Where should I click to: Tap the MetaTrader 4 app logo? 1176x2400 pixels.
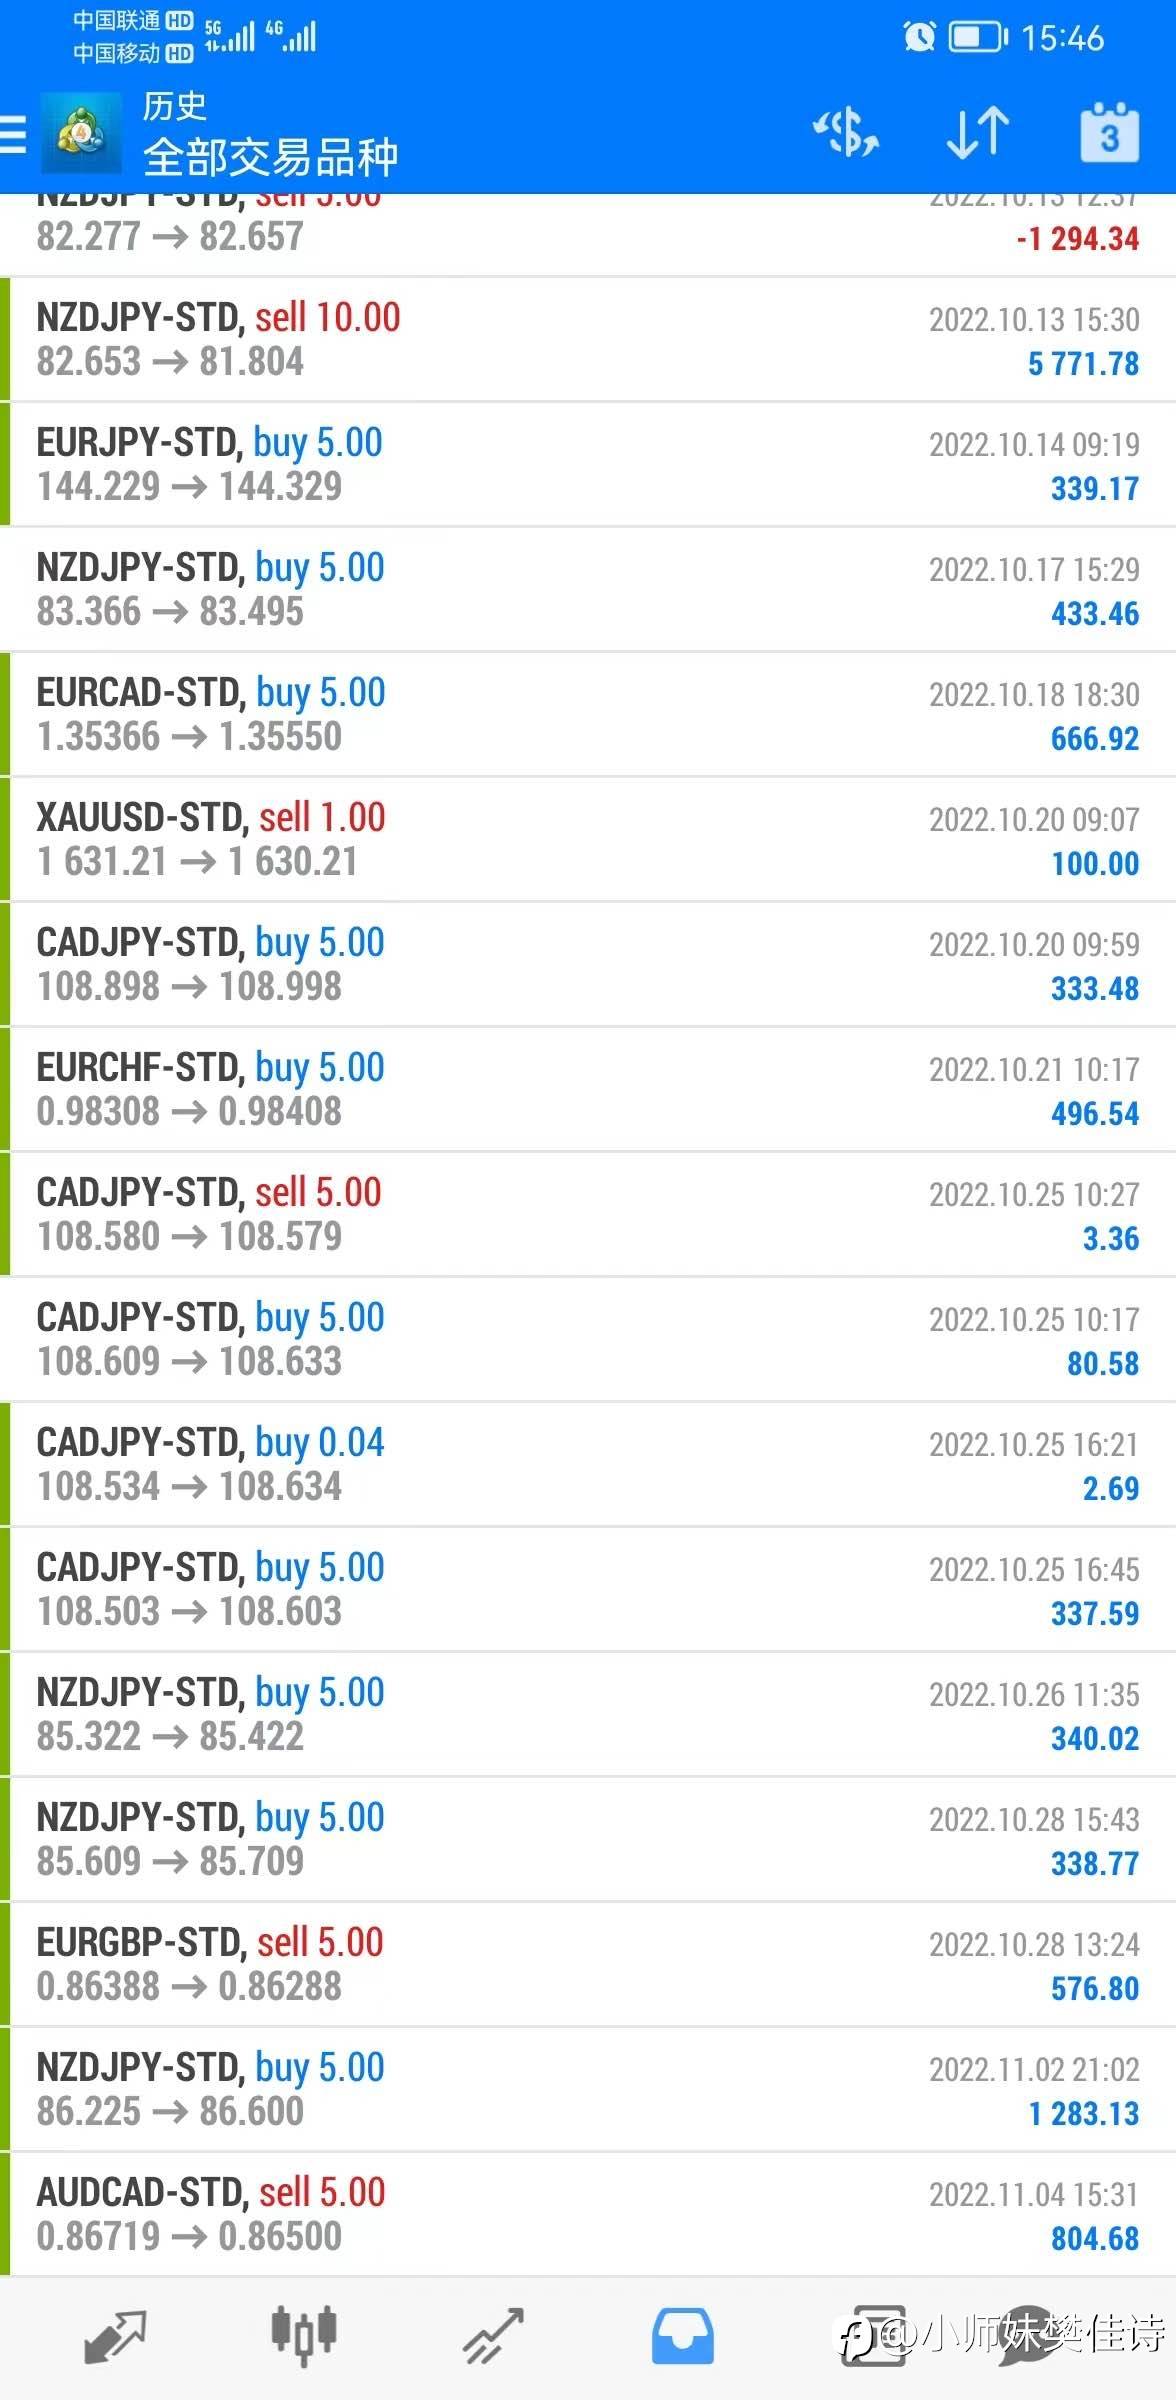point(81,133)
